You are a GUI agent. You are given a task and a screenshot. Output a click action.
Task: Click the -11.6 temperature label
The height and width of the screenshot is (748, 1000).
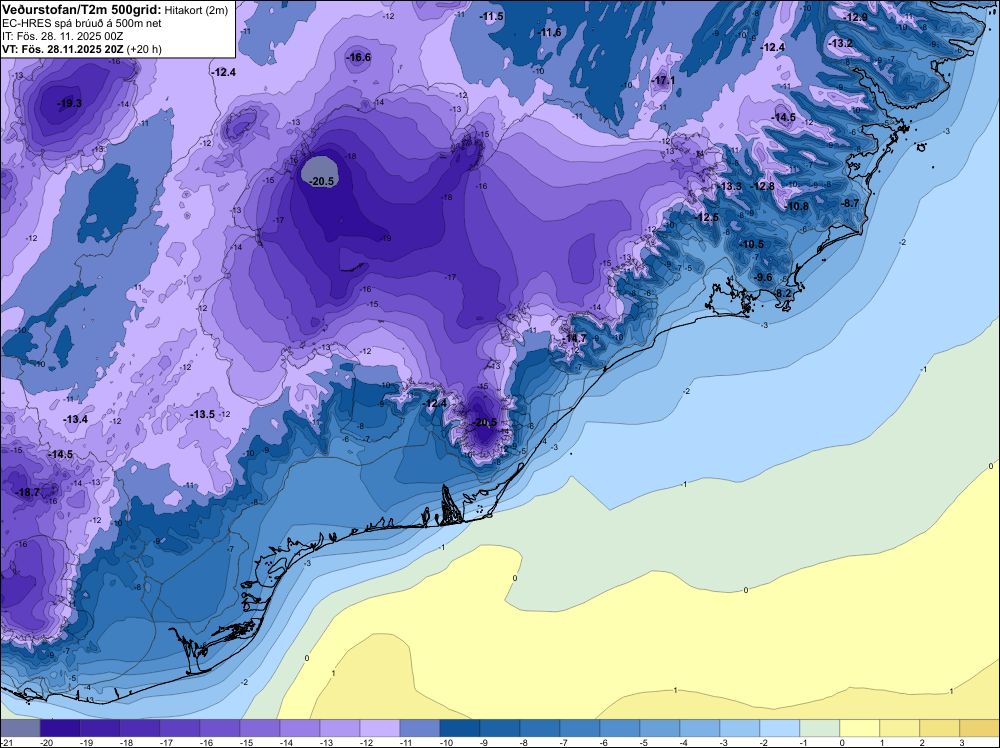coord(549,33)
